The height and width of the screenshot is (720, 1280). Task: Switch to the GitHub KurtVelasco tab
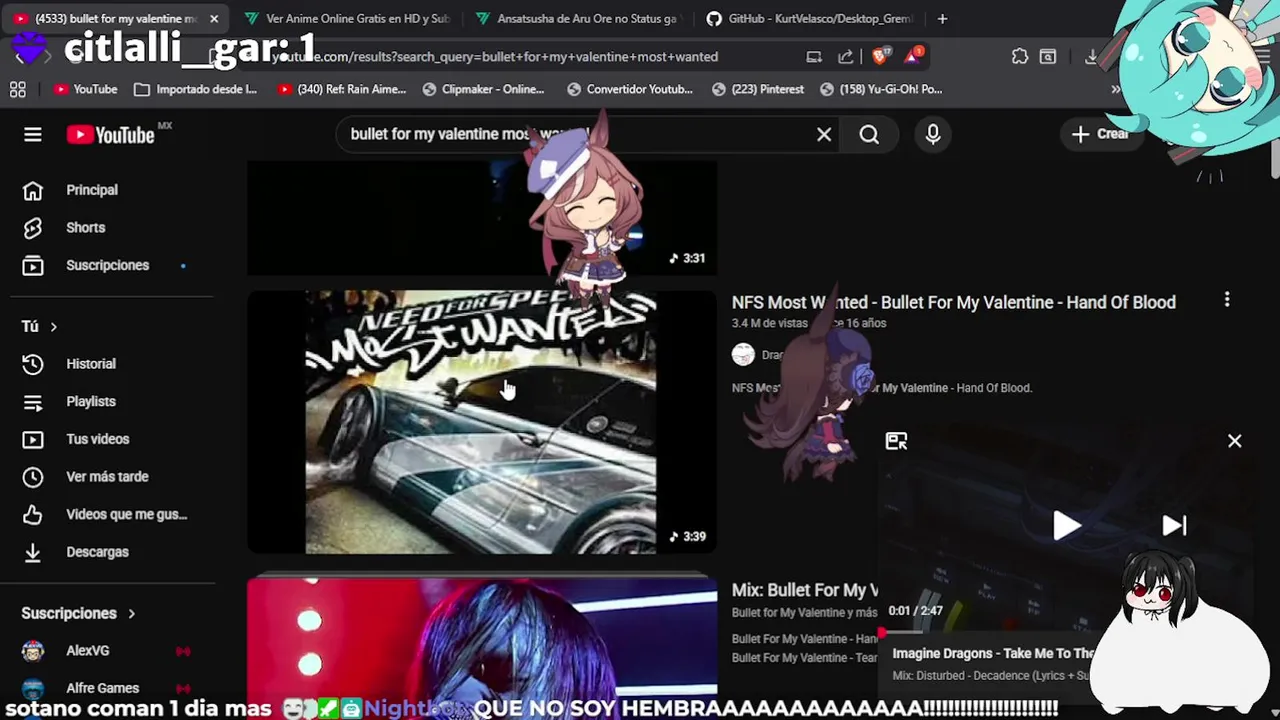pos(810,18)
